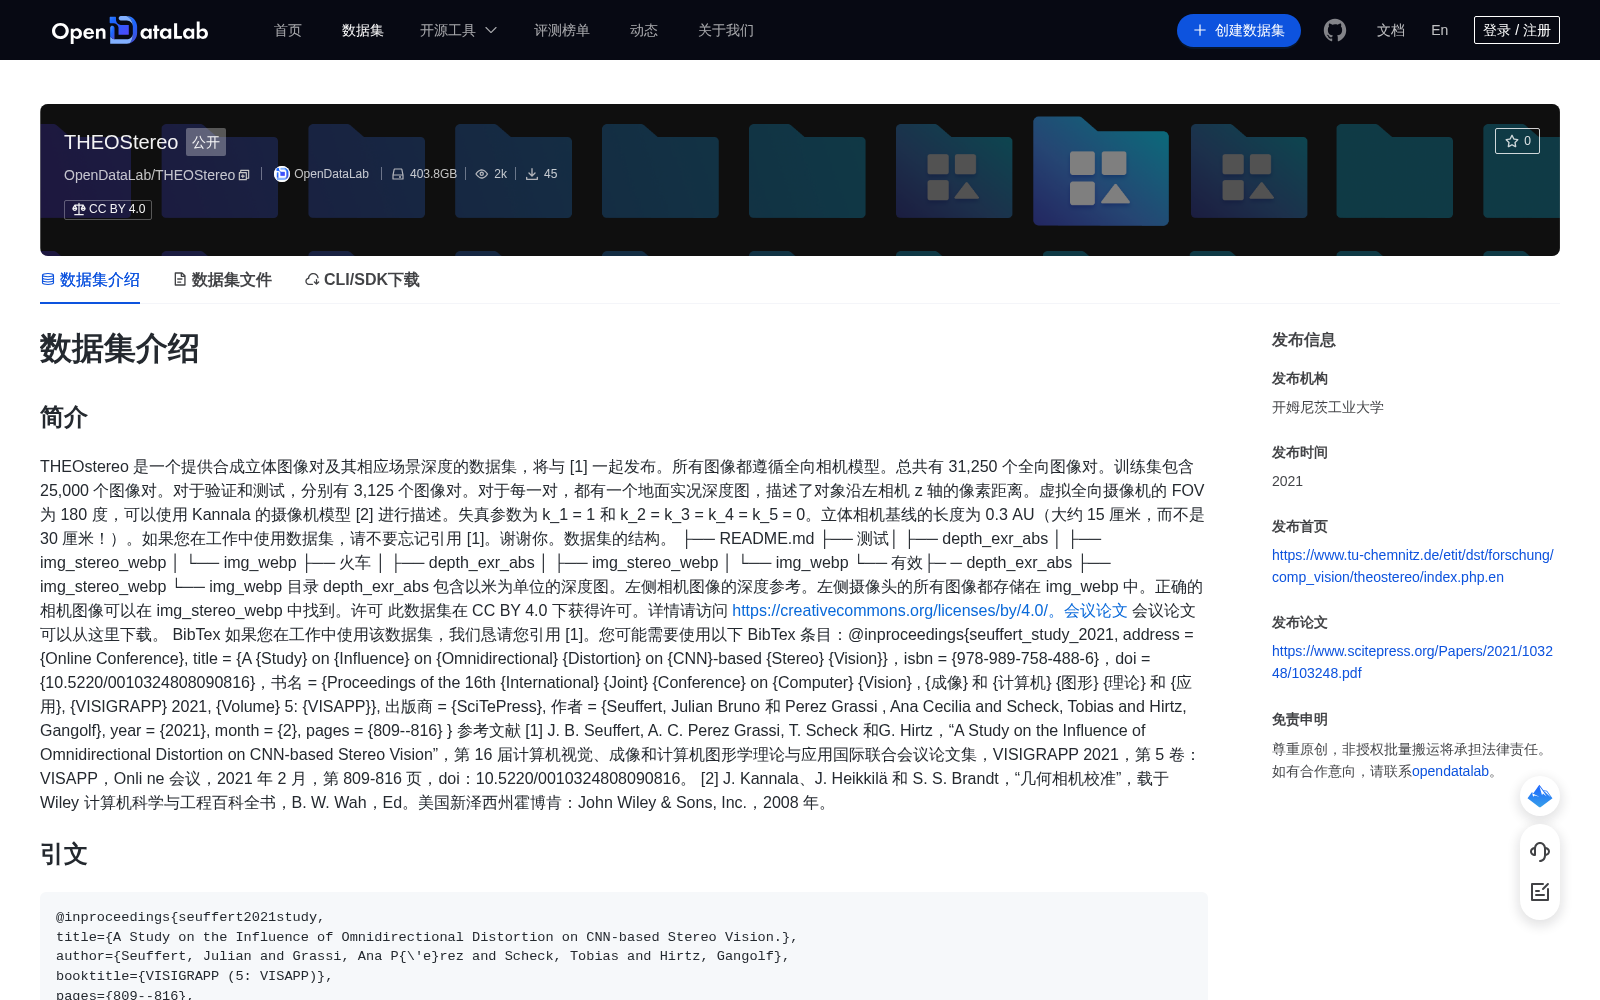The width and height of the screenshot is (1600, 1000).
Task: Open the 文档 link
Action: point(1391,30)
